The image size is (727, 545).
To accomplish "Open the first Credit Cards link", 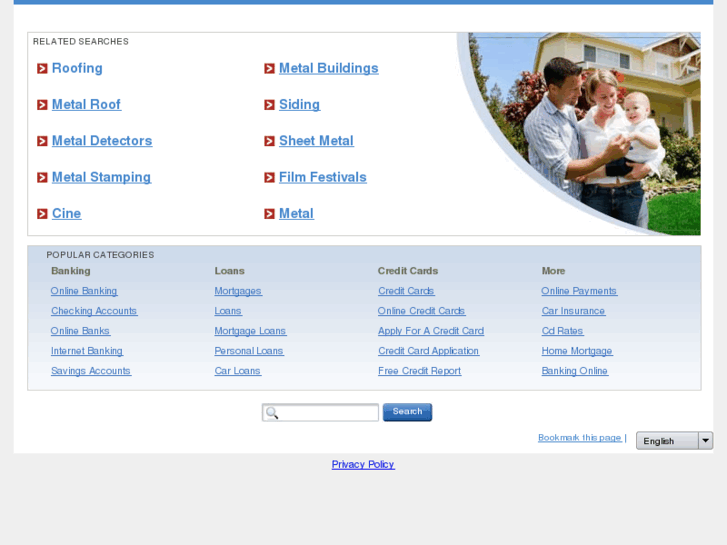I will click(x=406, y=291).
